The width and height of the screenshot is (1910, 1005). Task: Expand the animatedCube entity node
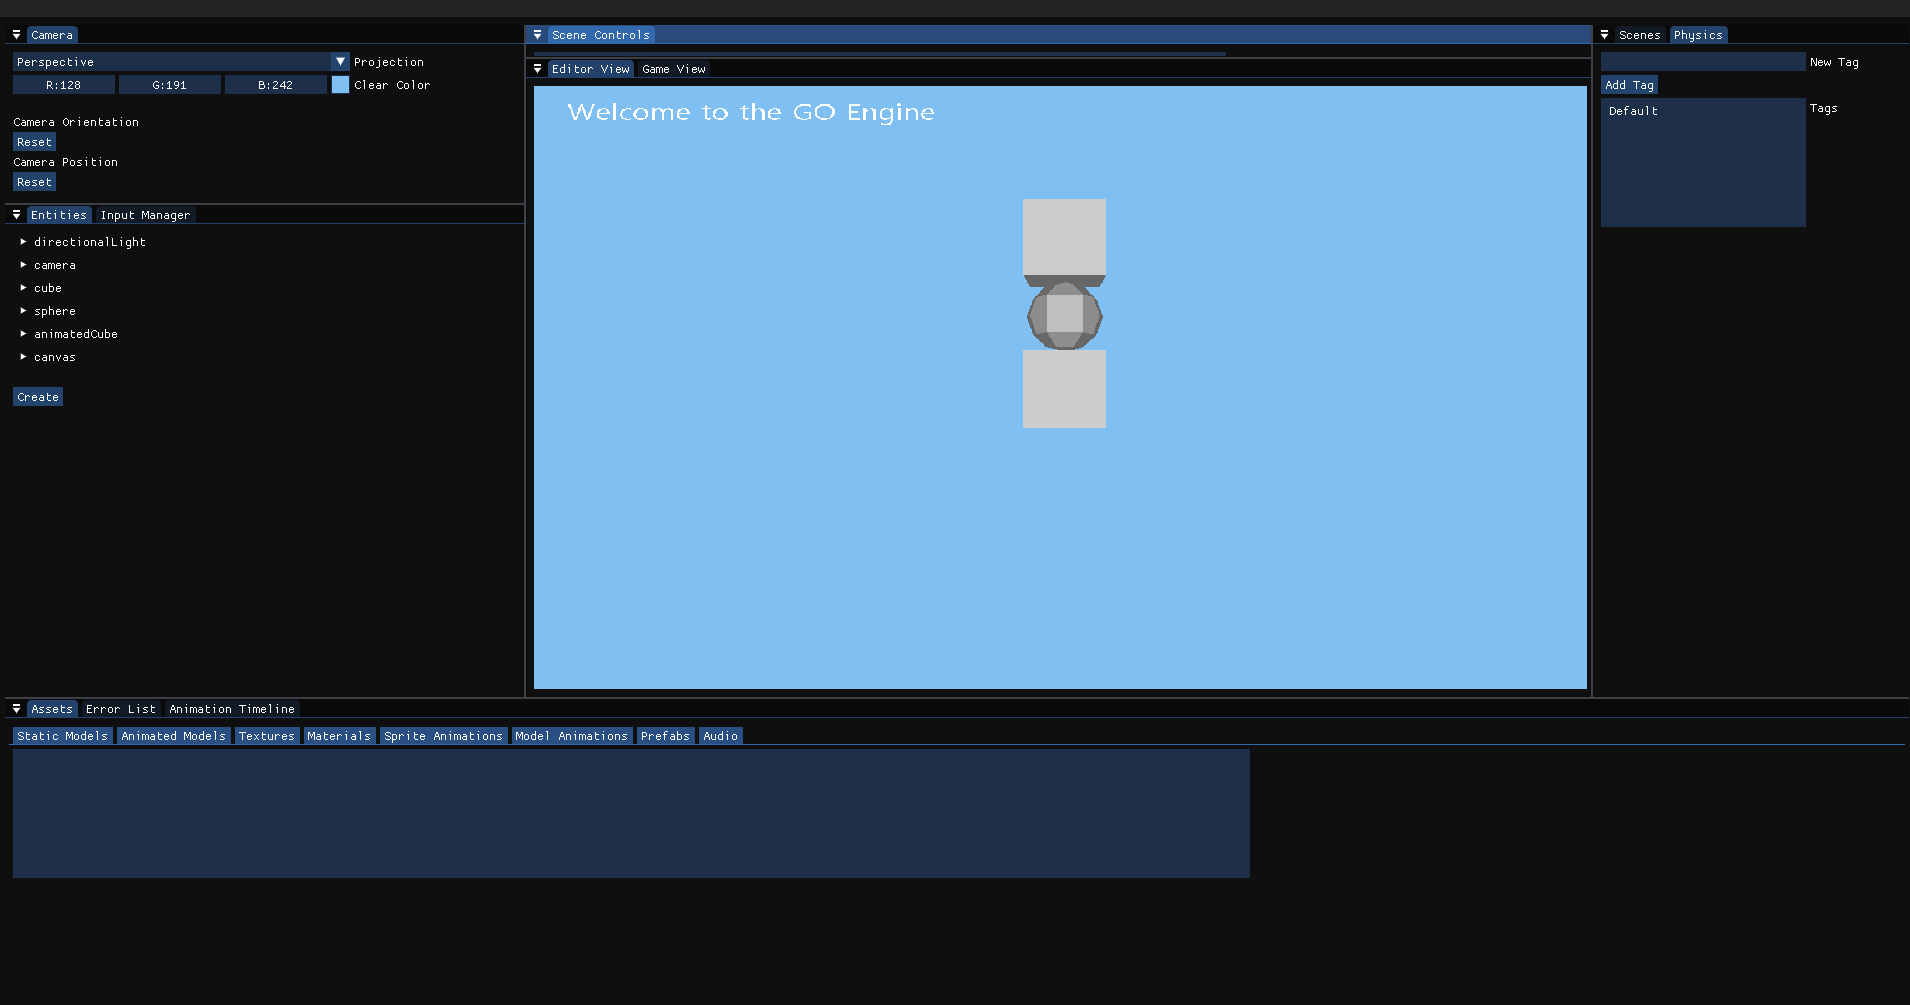click(x=23, y=334)
